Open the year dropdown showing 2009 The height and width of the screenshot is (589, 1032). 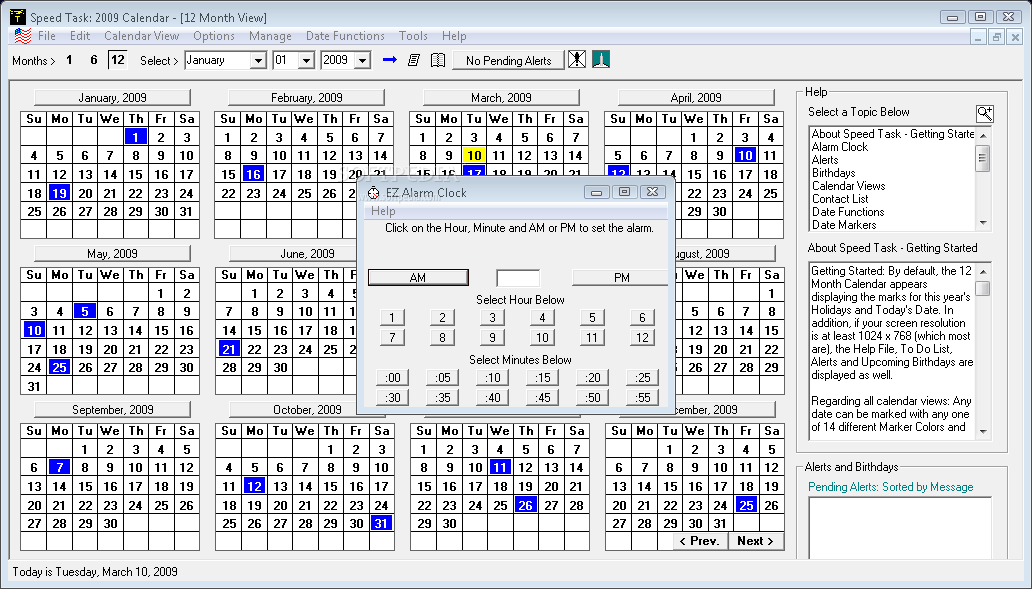(x=362, y=61)
